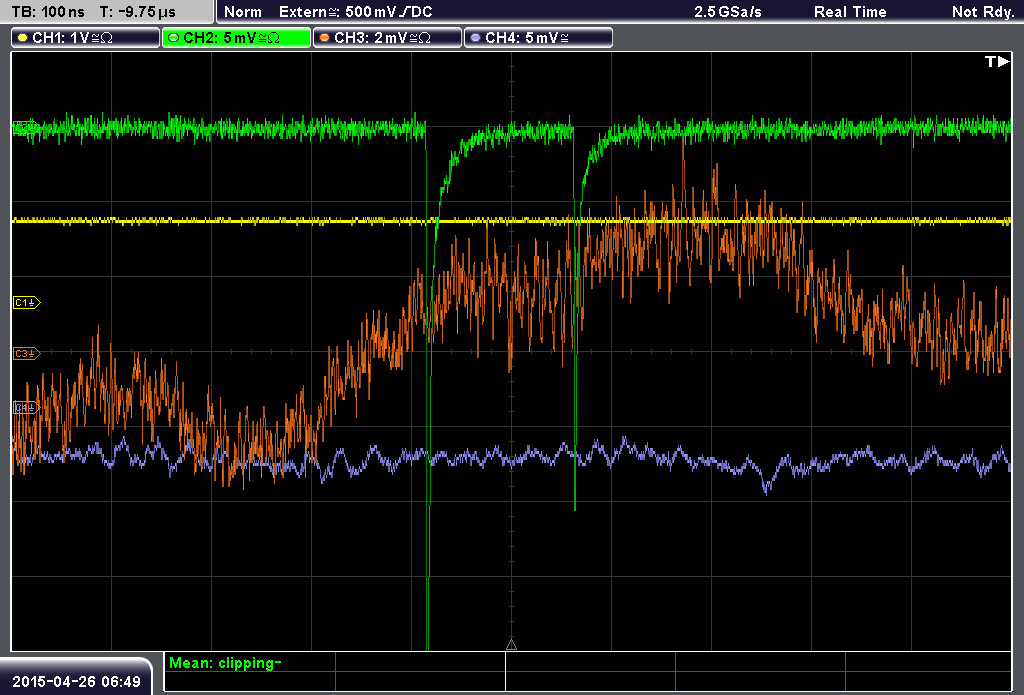Click the trigger position triangle at bottom
This screenshot has height=695, width=1024.
pos(511,645)
